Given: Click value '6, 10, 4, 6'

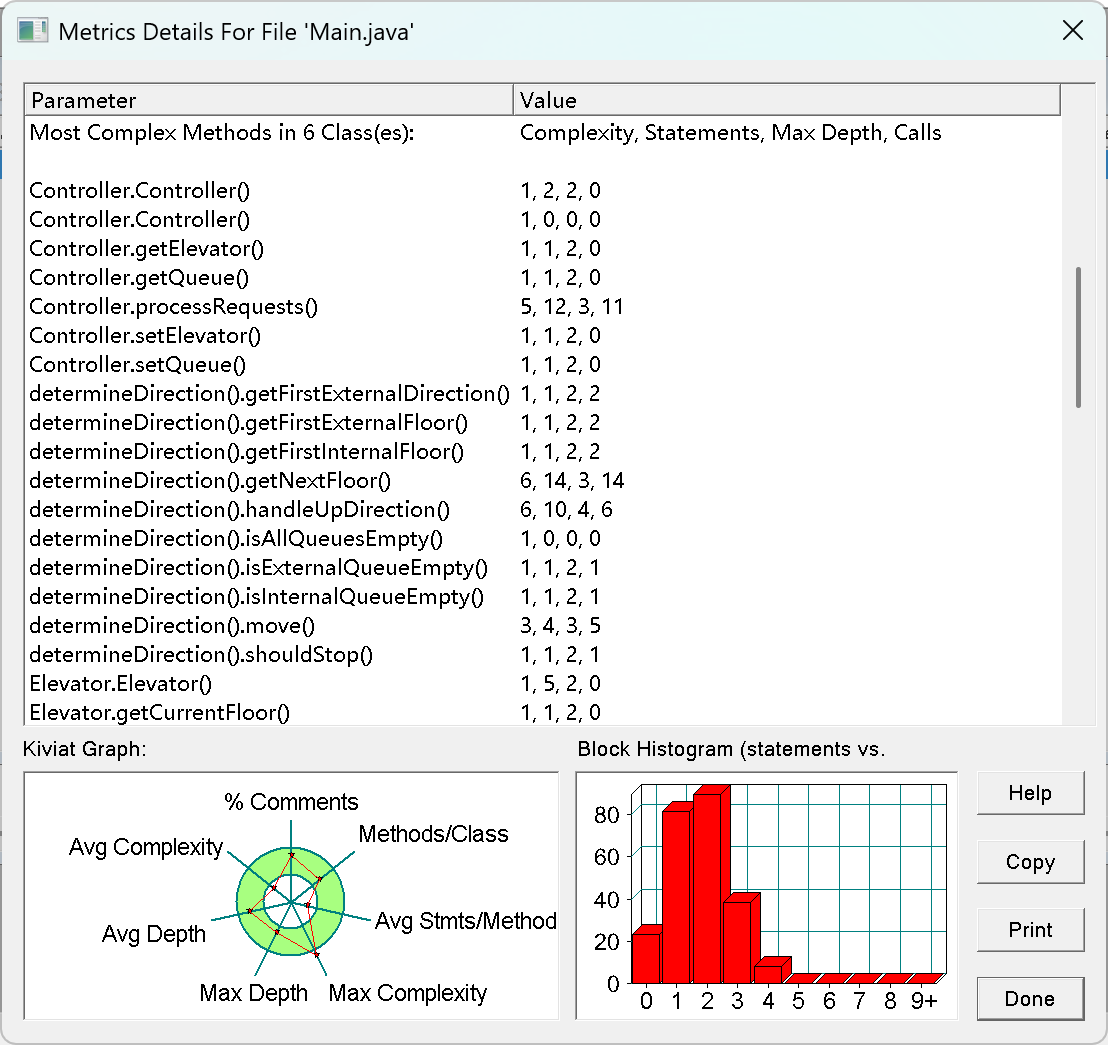Looking at the screenshot, I should [566, 509].
